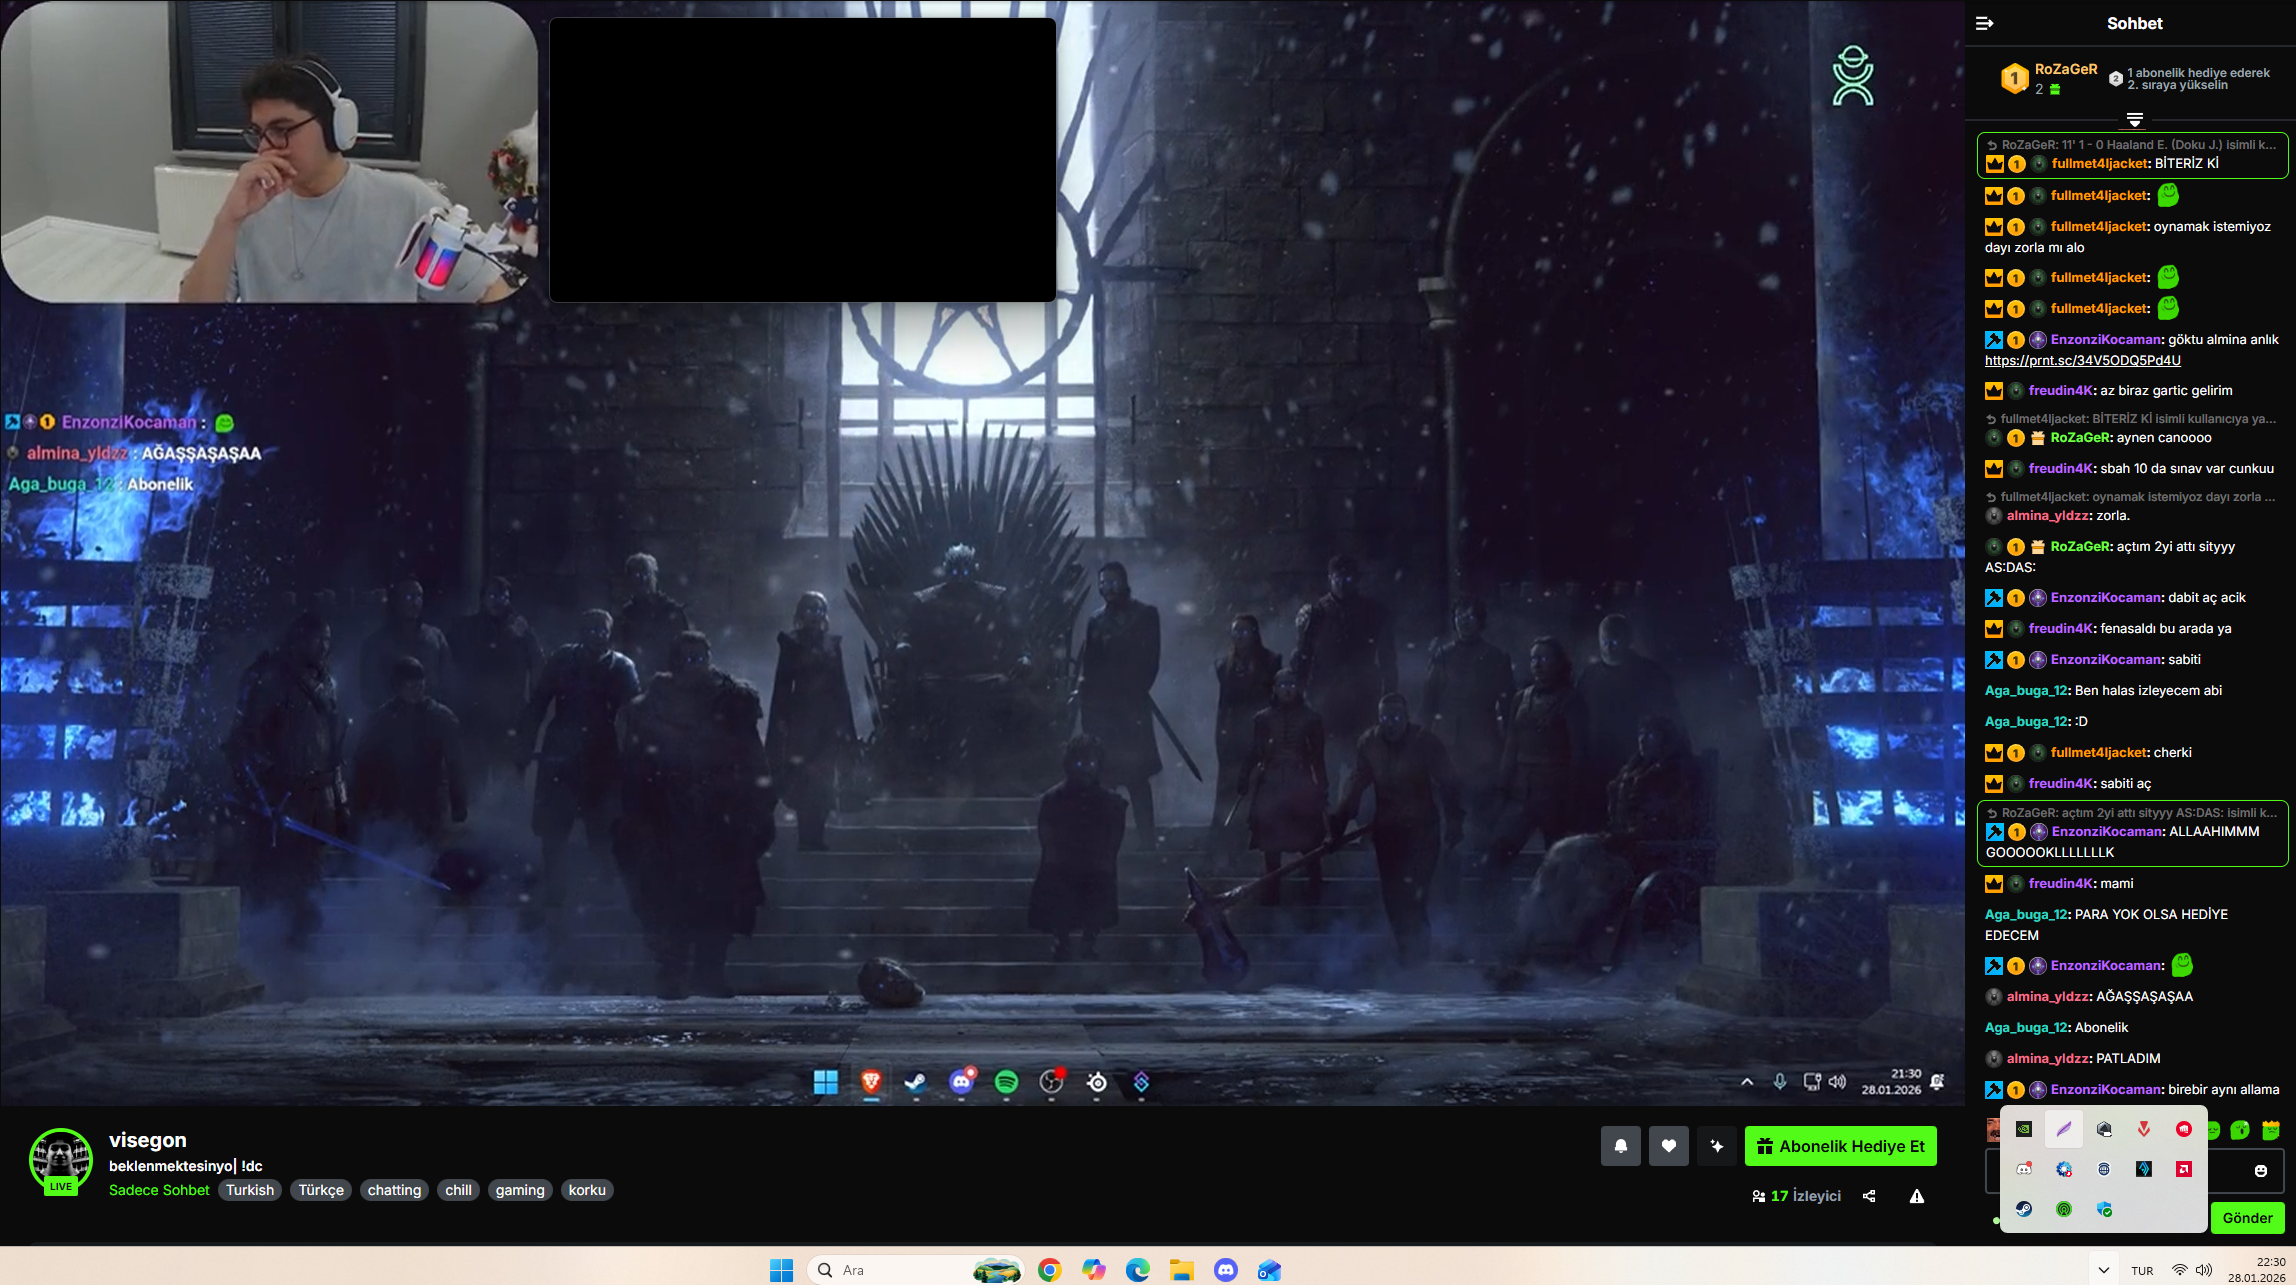Switch the TUR keyboard language indicator
Viewport: 2296px width, 1285px height.
click(x=2142, y=1271)
